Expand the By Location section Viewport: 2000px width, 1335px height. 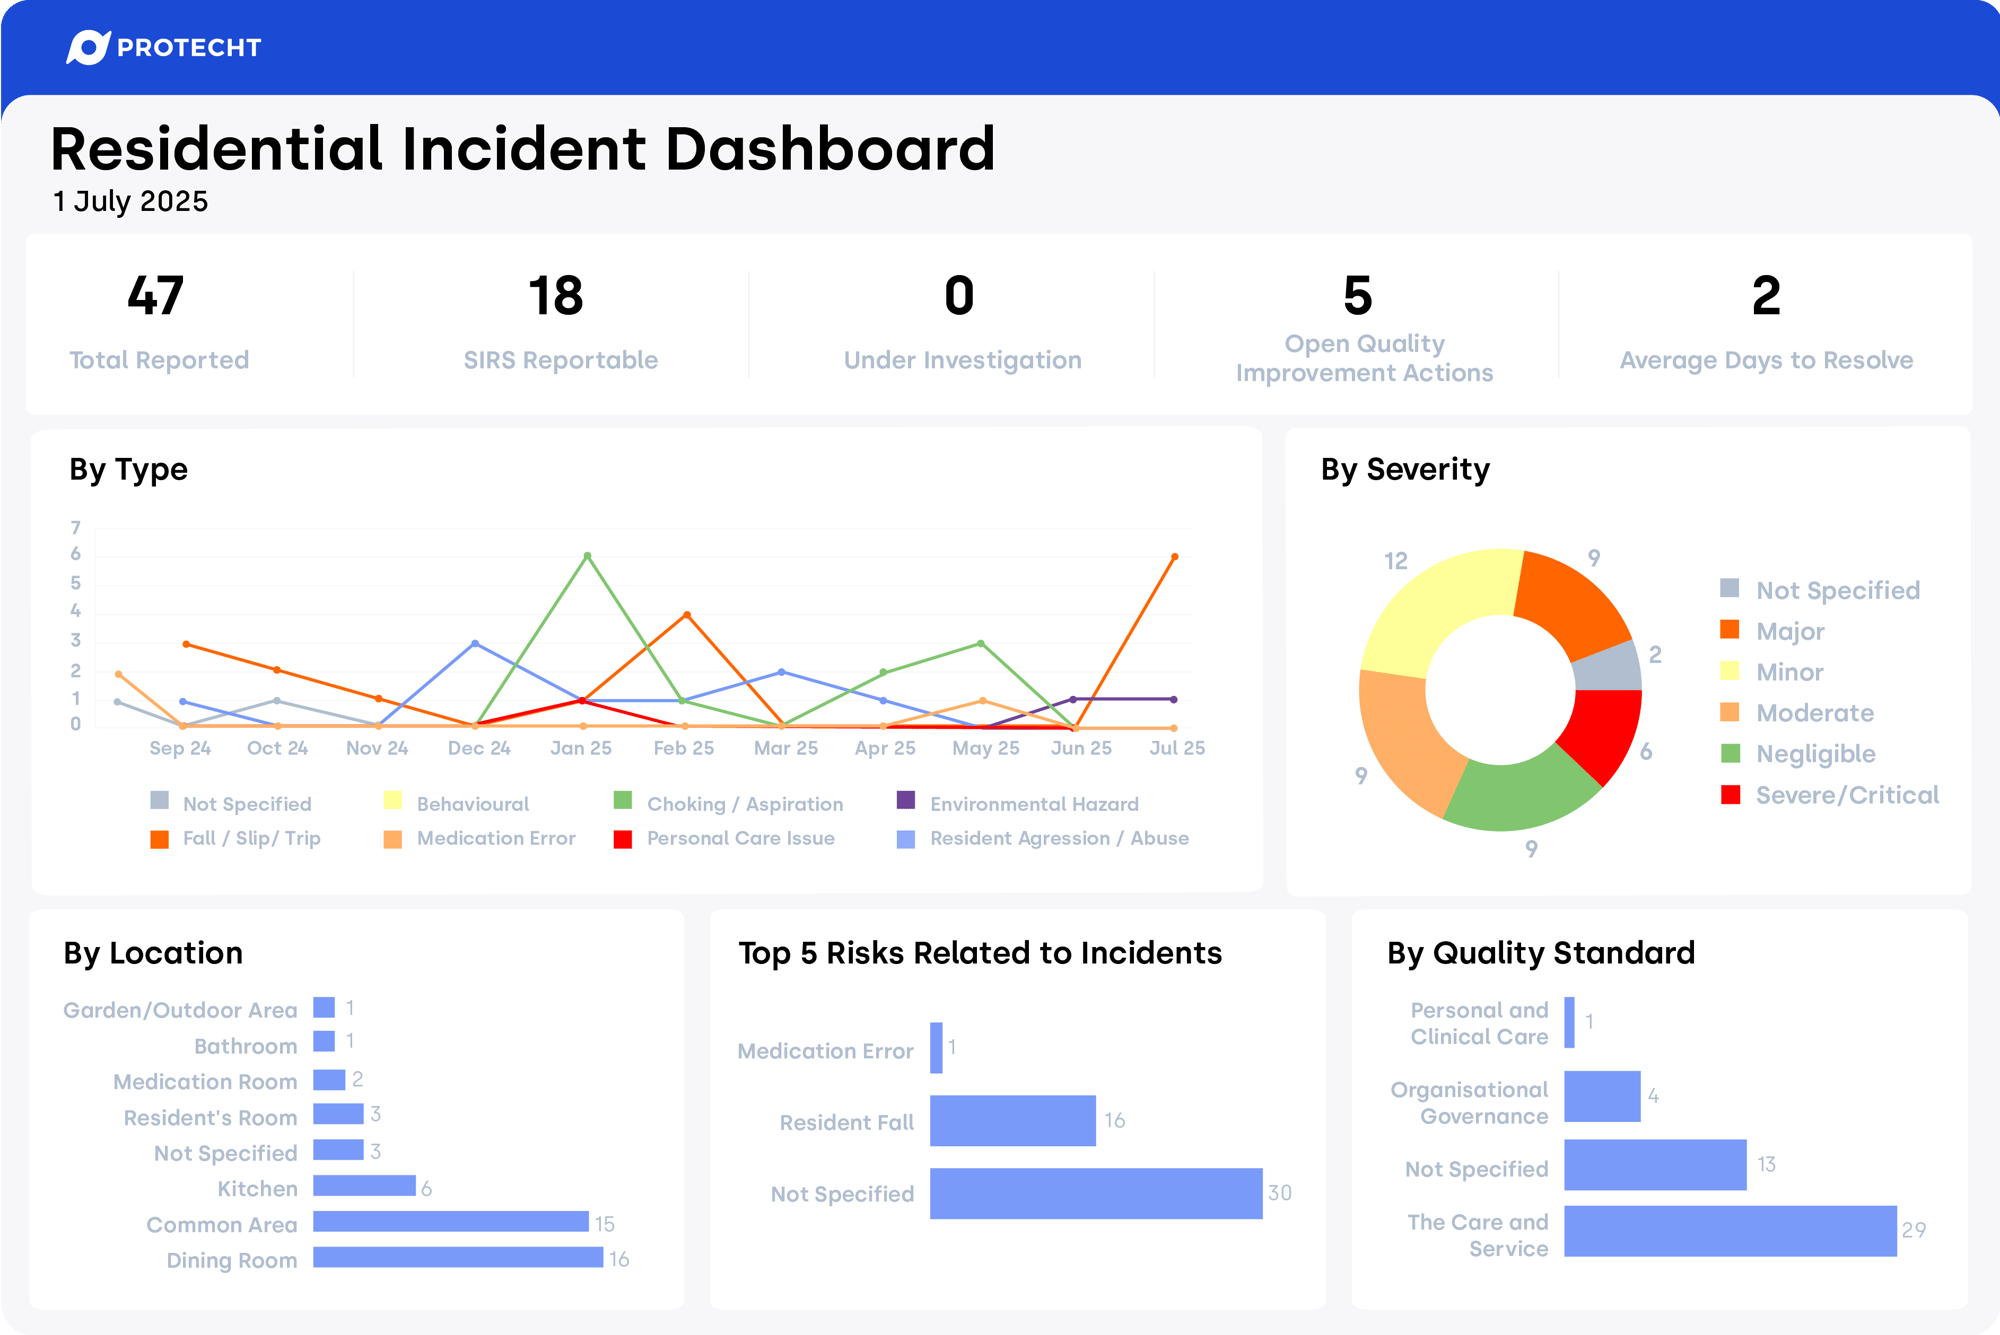(x=152, y=953)
